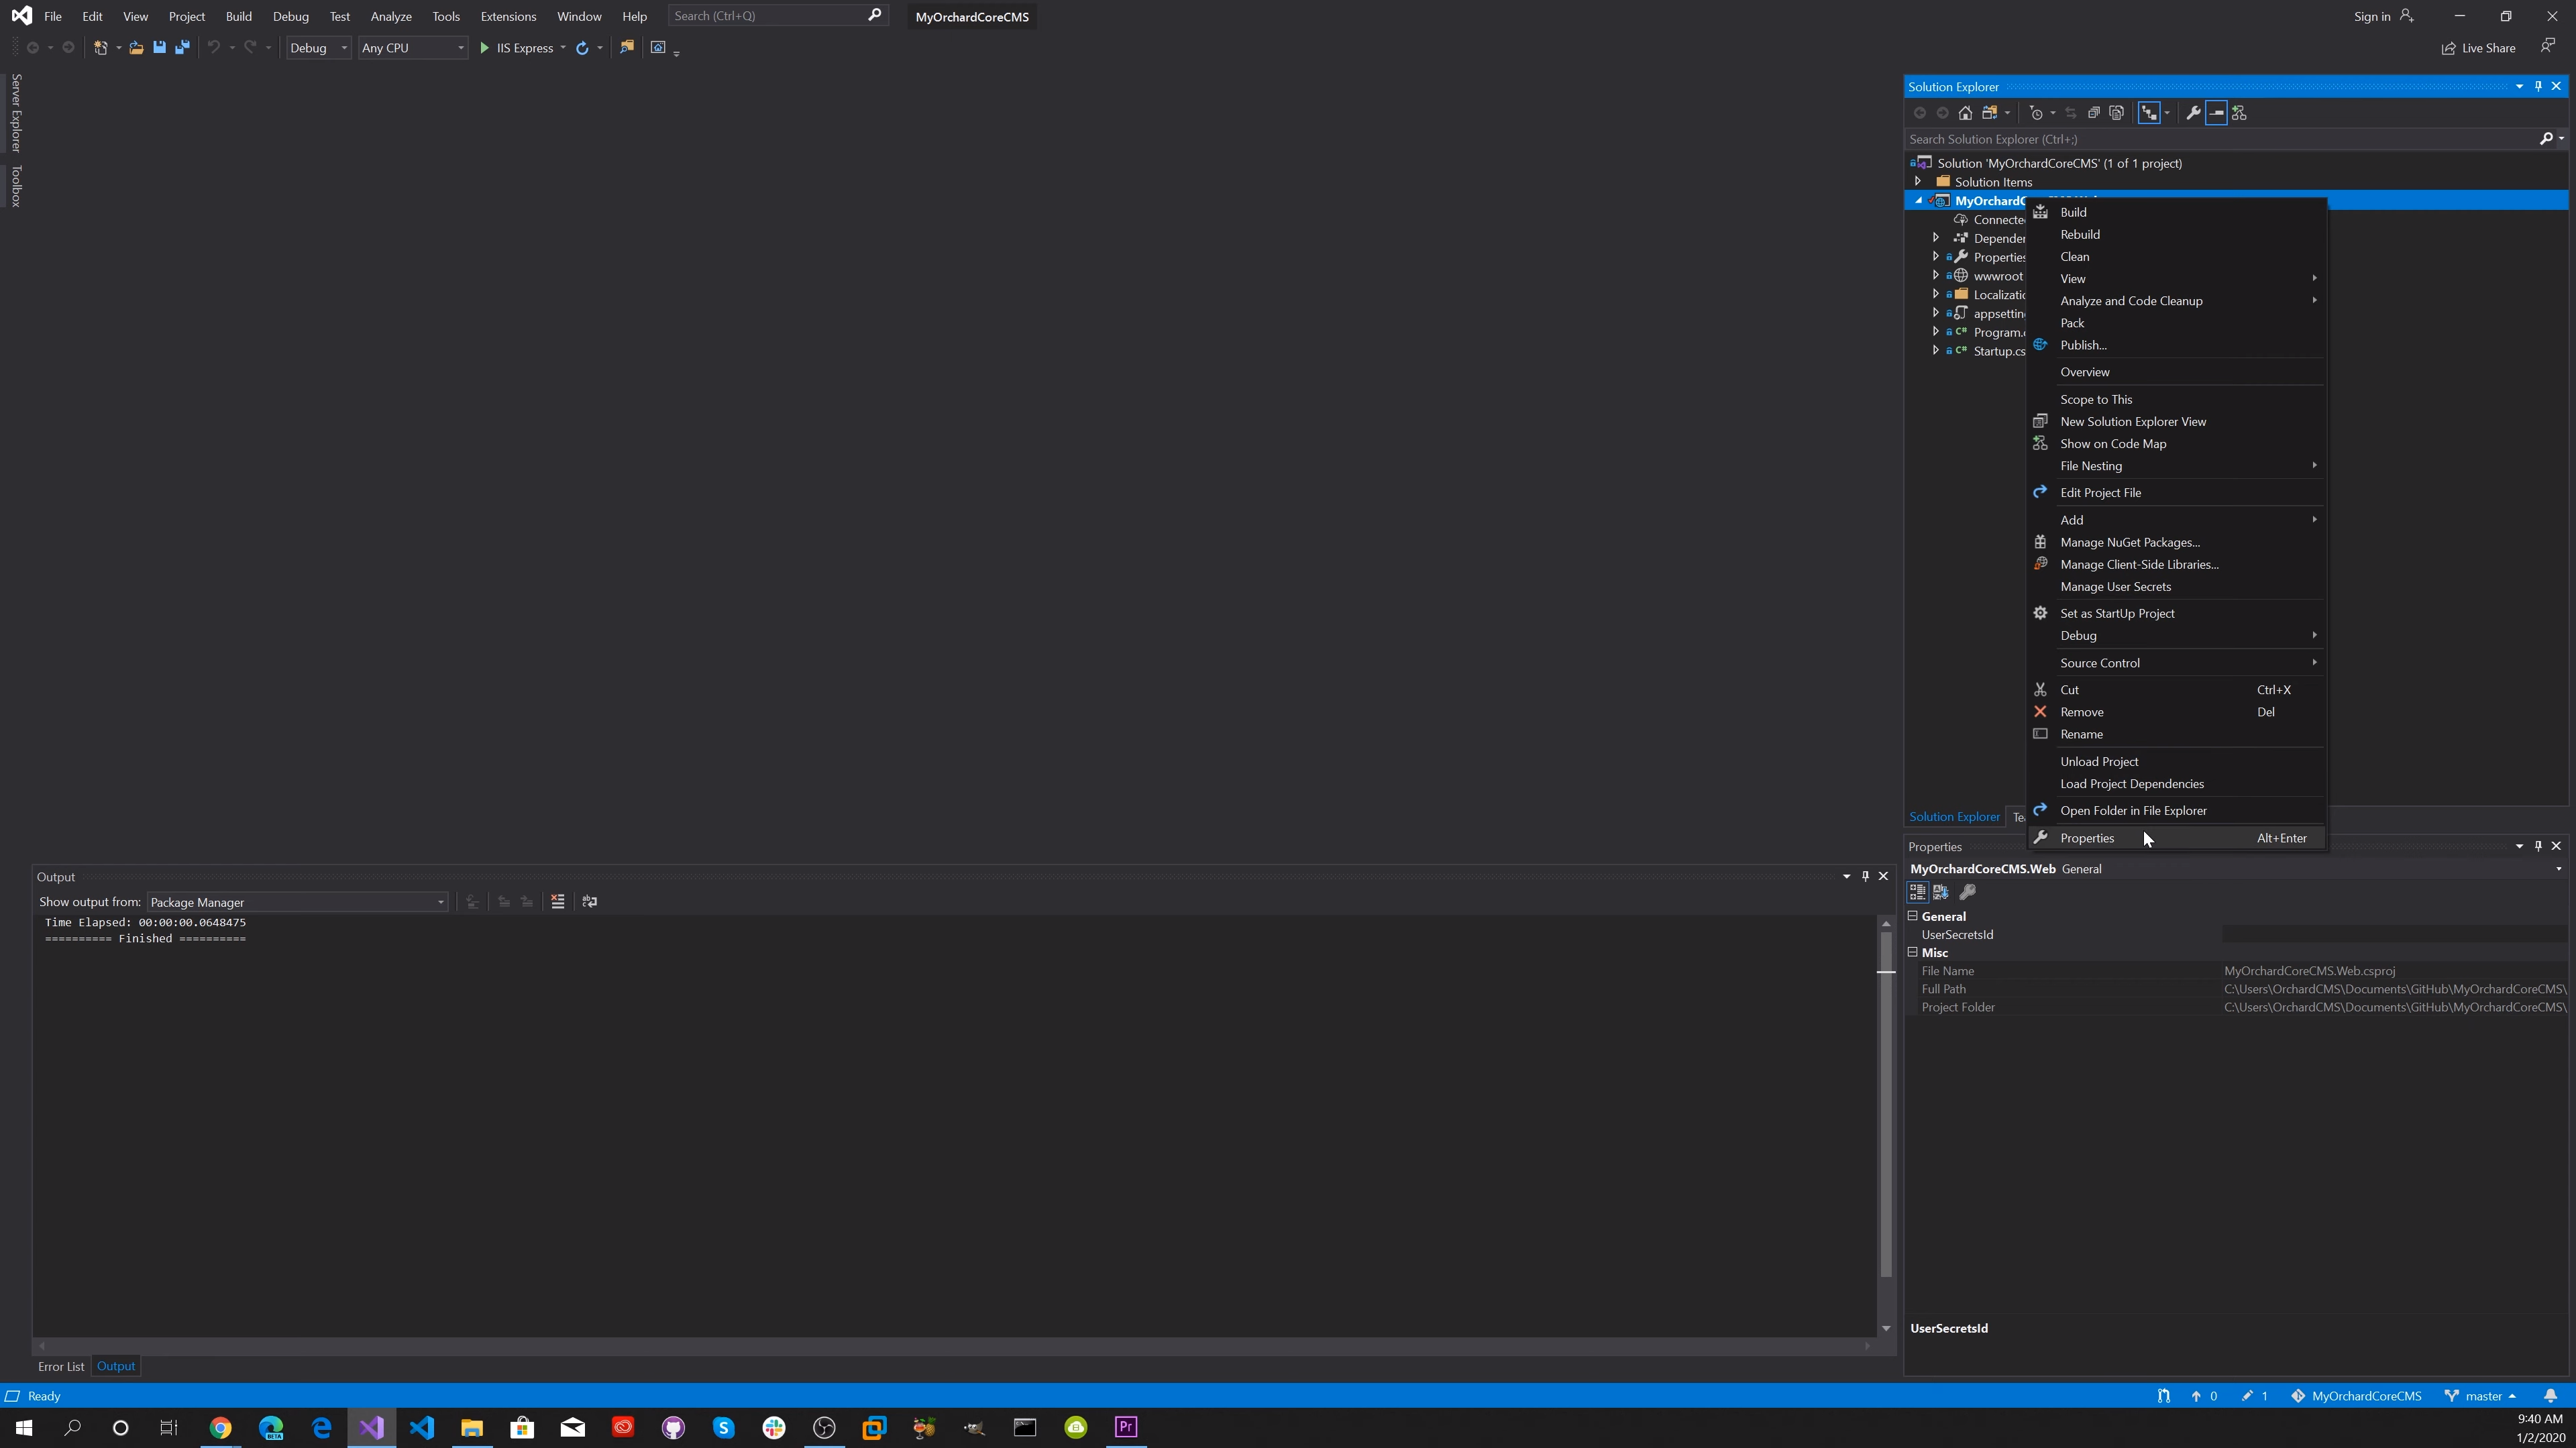This screenshot has height=1448, width=2576.
Task: Open the Server Explorer side tab
Action: coord(16,112)
